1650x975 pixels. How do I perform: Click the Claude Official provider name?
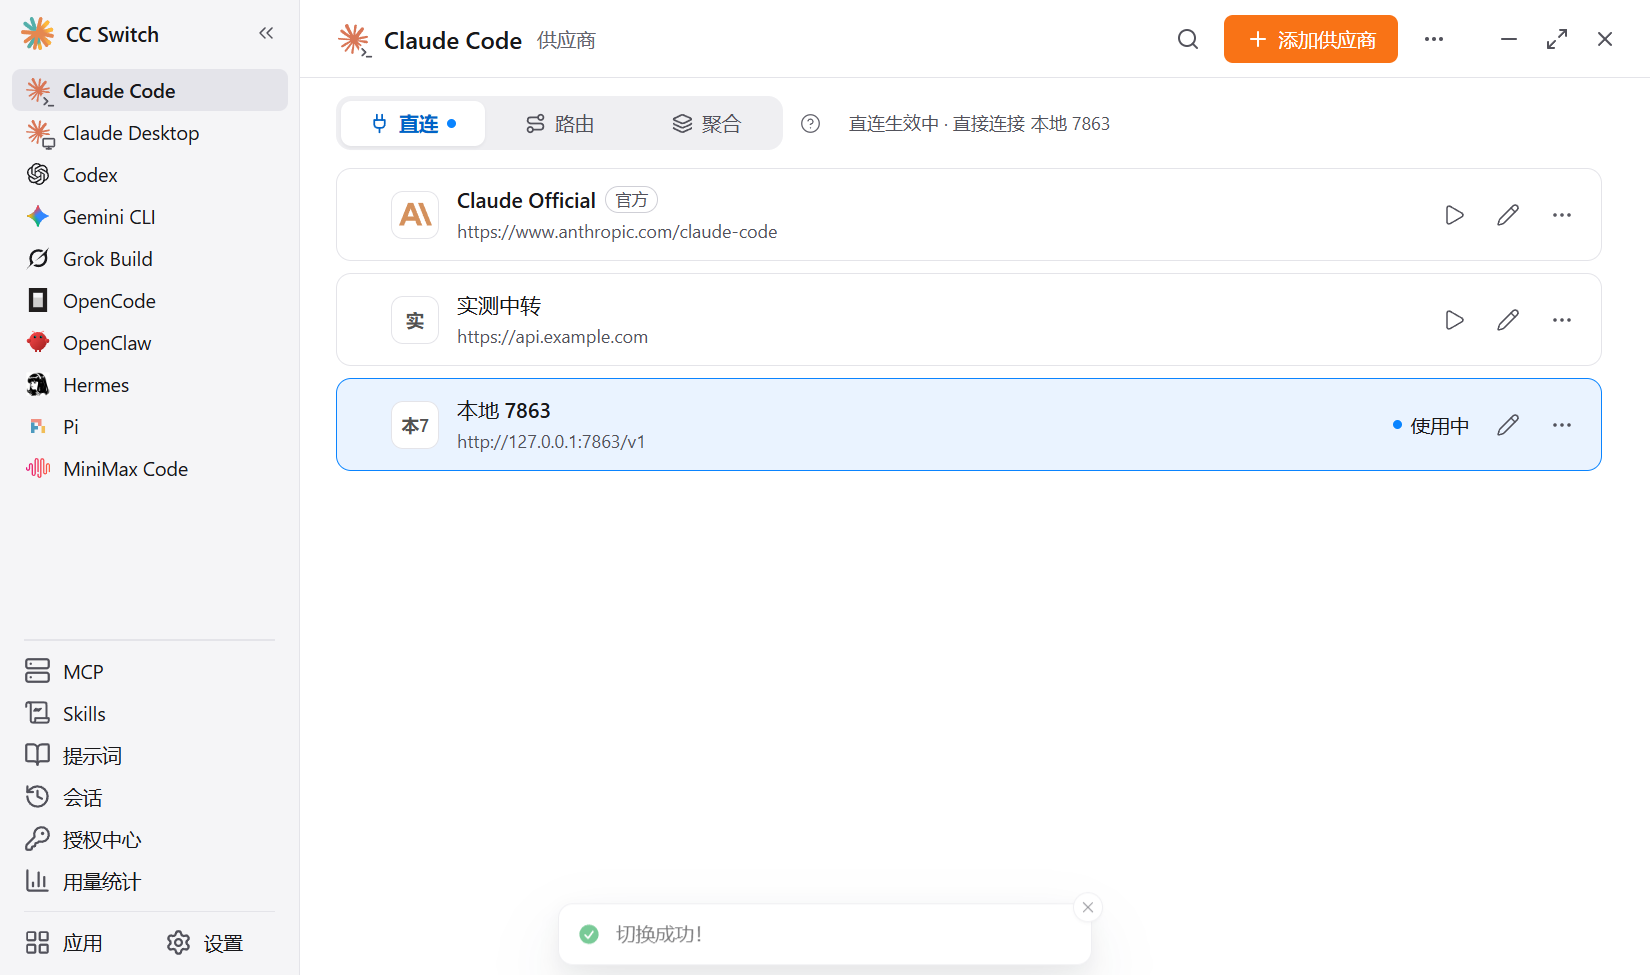(x=526, y=200)
